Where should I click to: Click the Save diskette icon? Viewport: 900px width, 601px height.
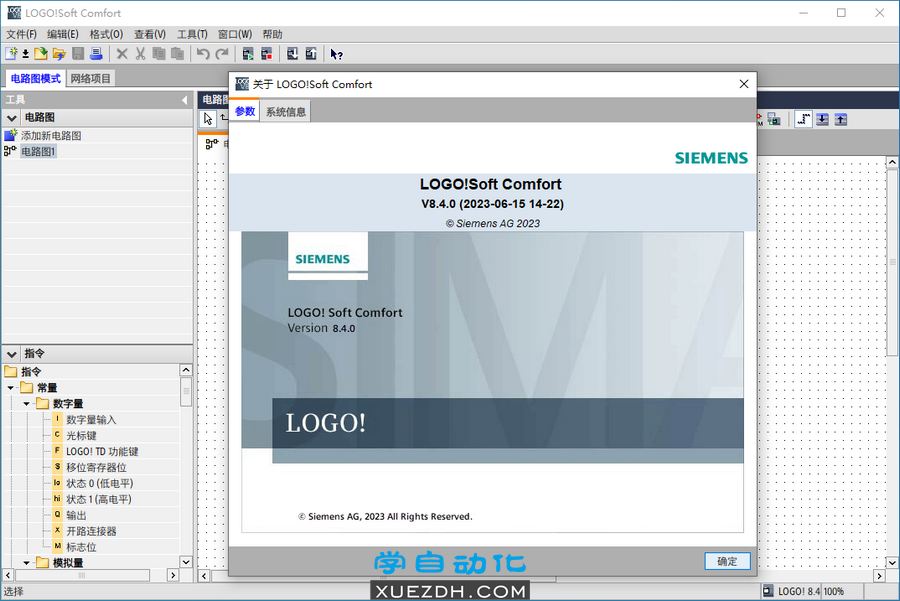(x=78, y=54)
